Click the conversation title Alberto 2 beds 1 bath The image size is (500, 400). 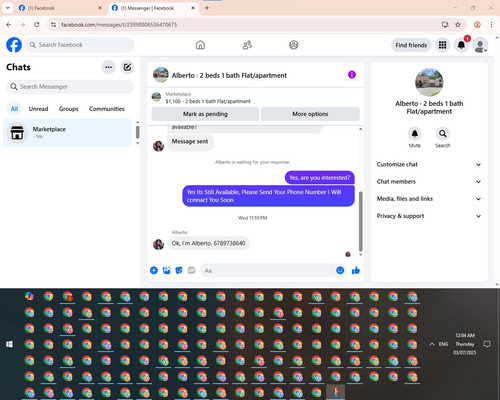(x=229, y=75)
